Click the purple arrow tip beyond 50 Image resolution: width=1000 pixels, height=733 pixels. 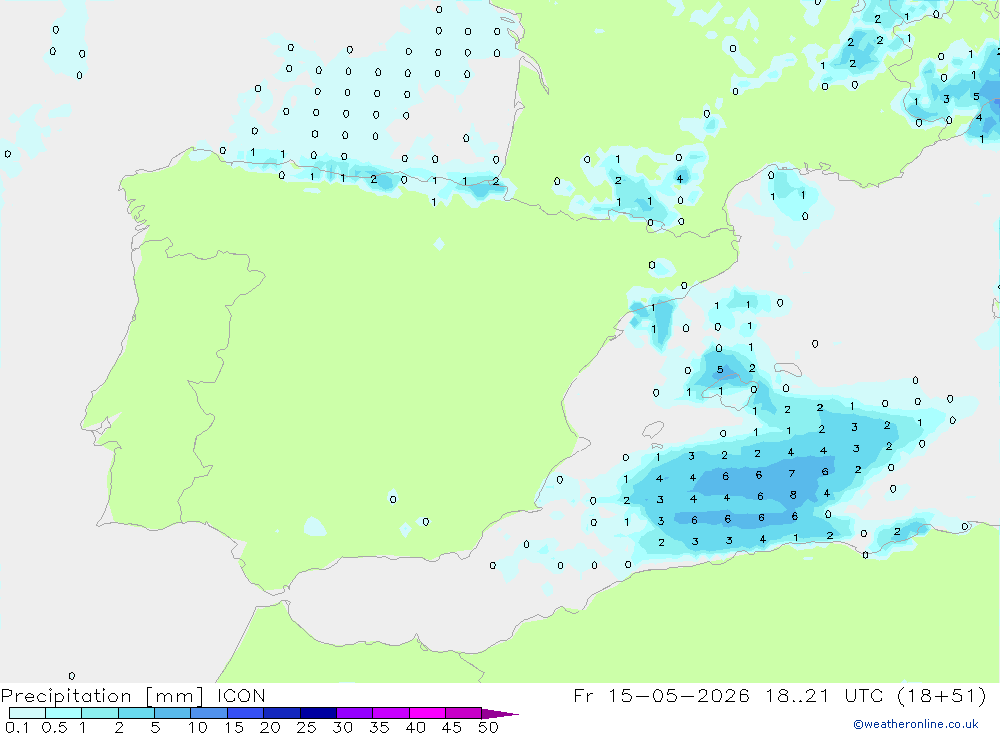click(x=500, y=714)
